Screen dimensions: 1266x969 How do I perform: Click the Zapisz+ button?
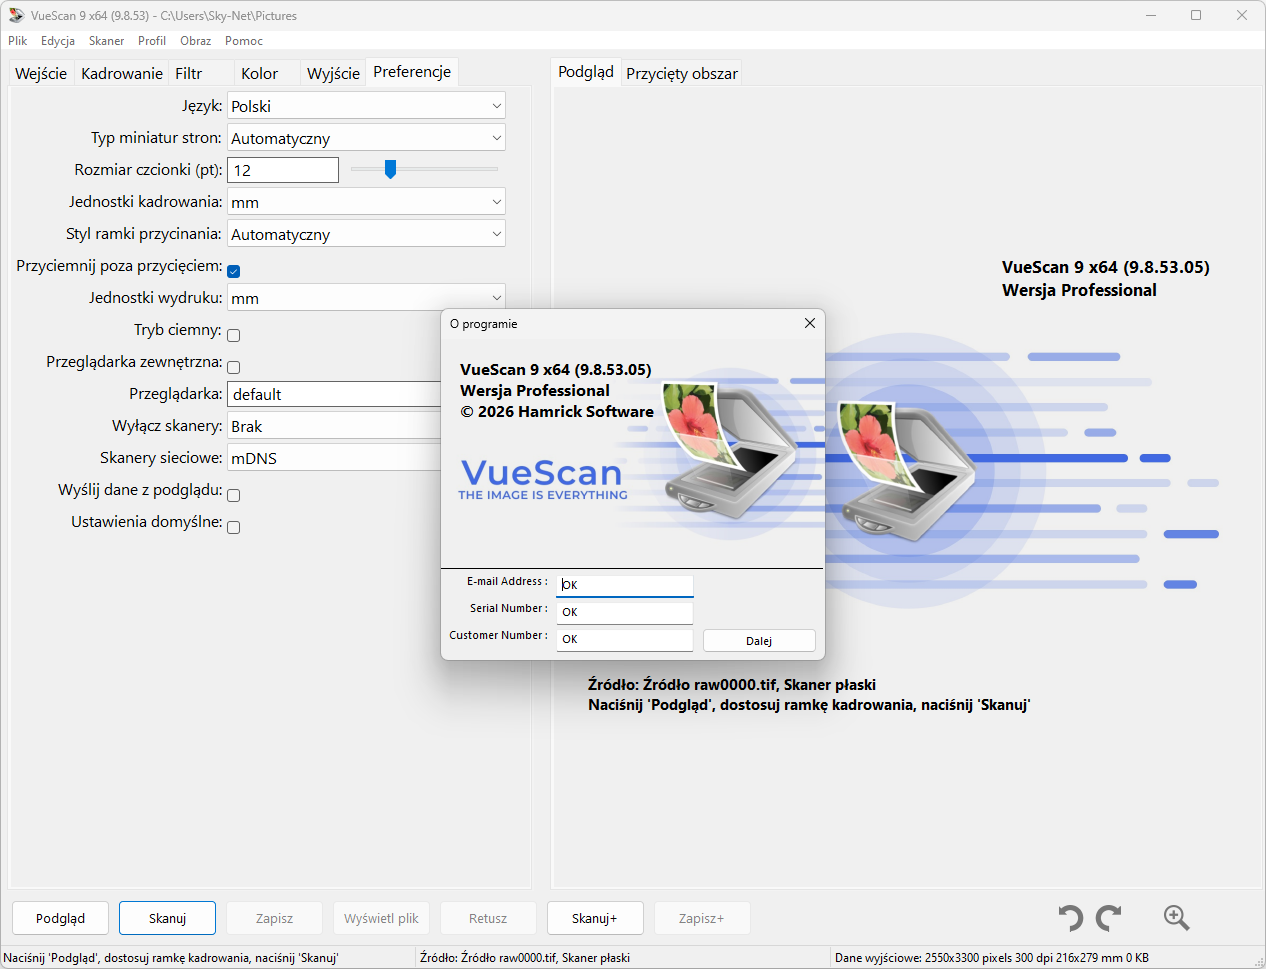[x=701, y=918]
